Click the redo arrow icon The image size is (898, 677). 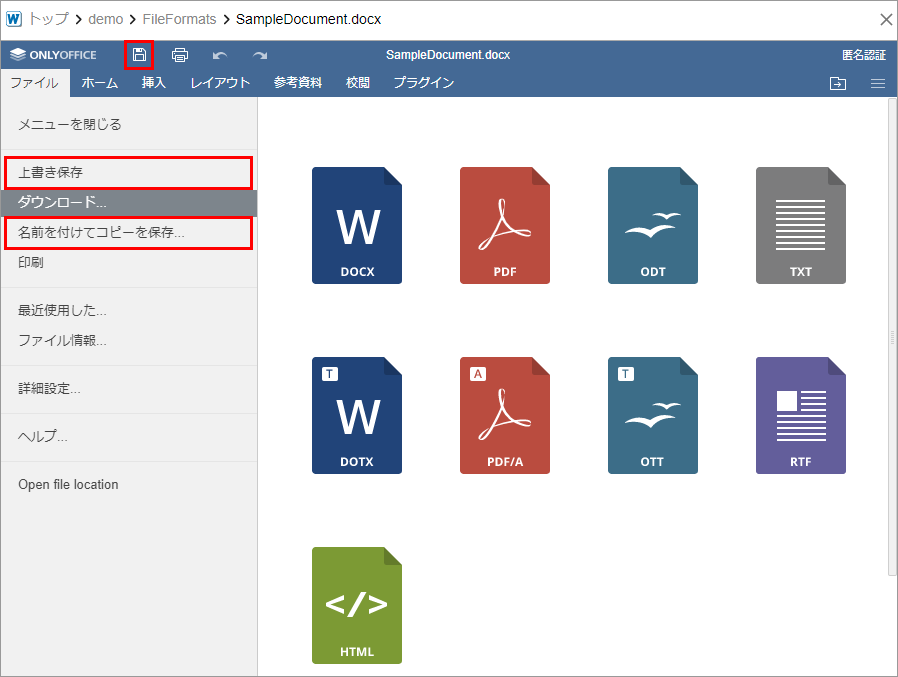point(260,56)
